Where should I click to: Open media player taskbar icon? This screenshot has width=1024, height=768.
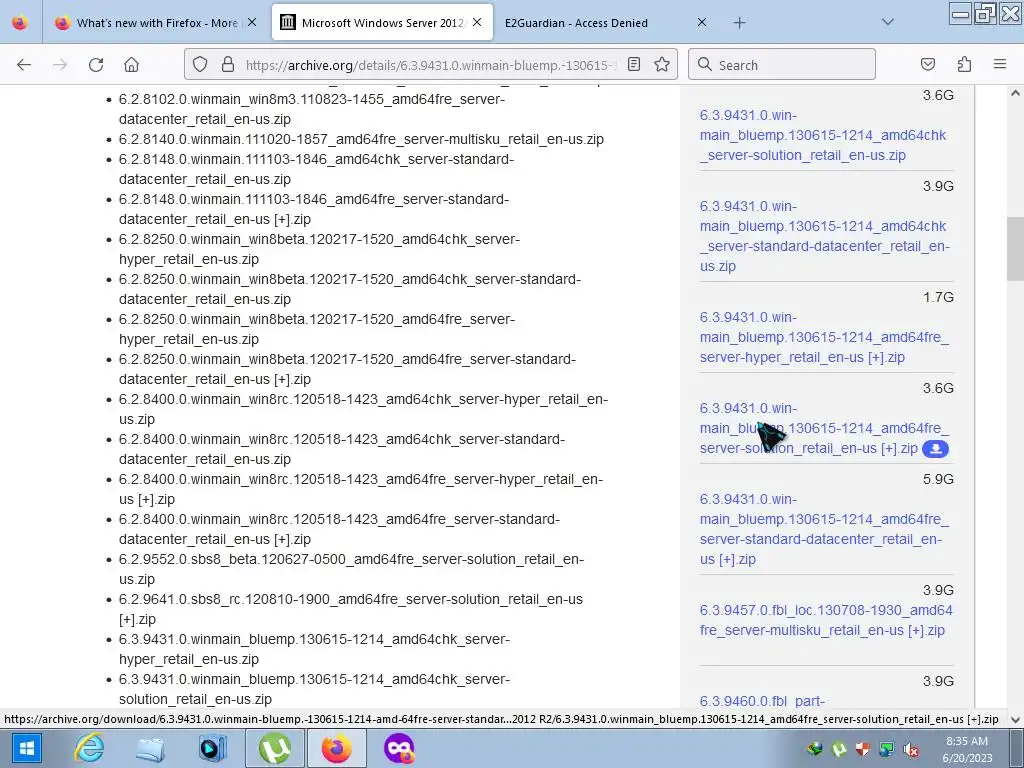212,748
